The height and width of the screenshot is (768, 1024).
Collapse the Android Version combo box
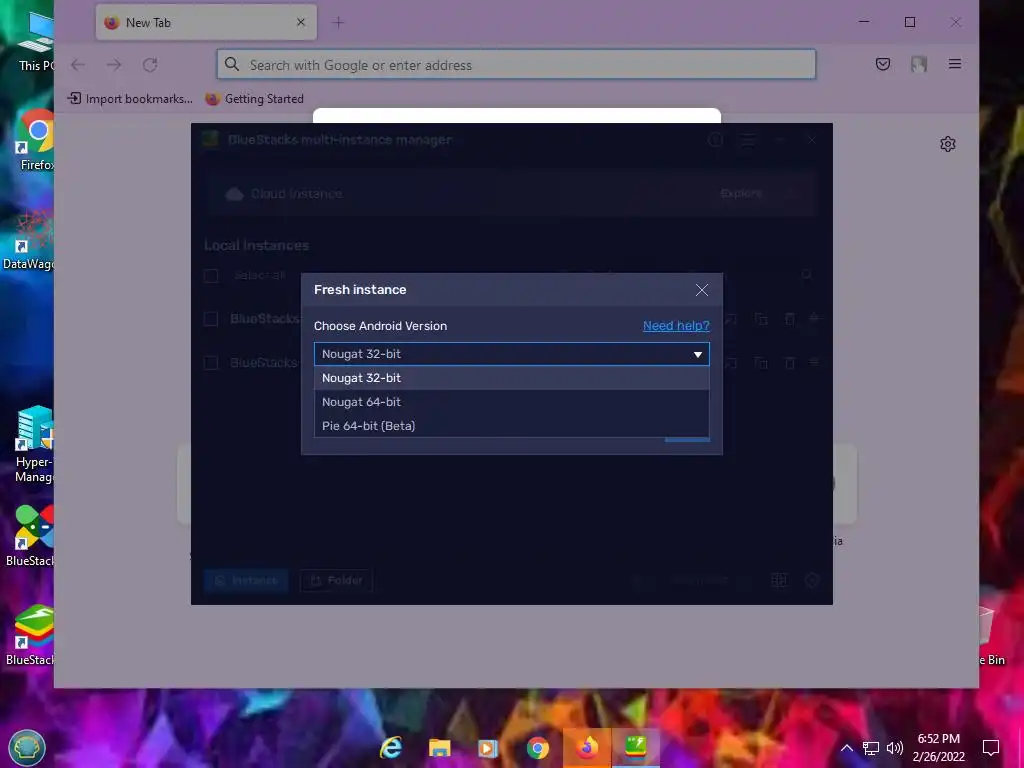(511, 354)
